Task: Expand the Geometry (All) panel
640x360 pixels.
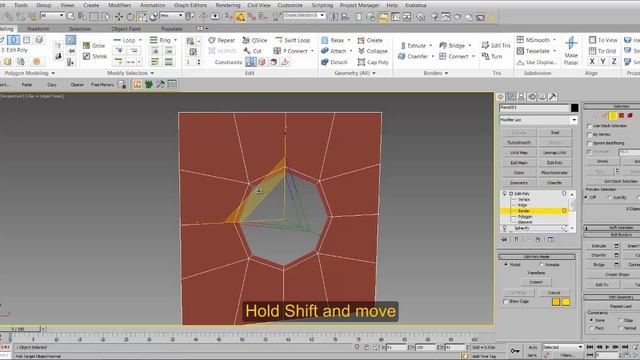Action: (355, 73)
